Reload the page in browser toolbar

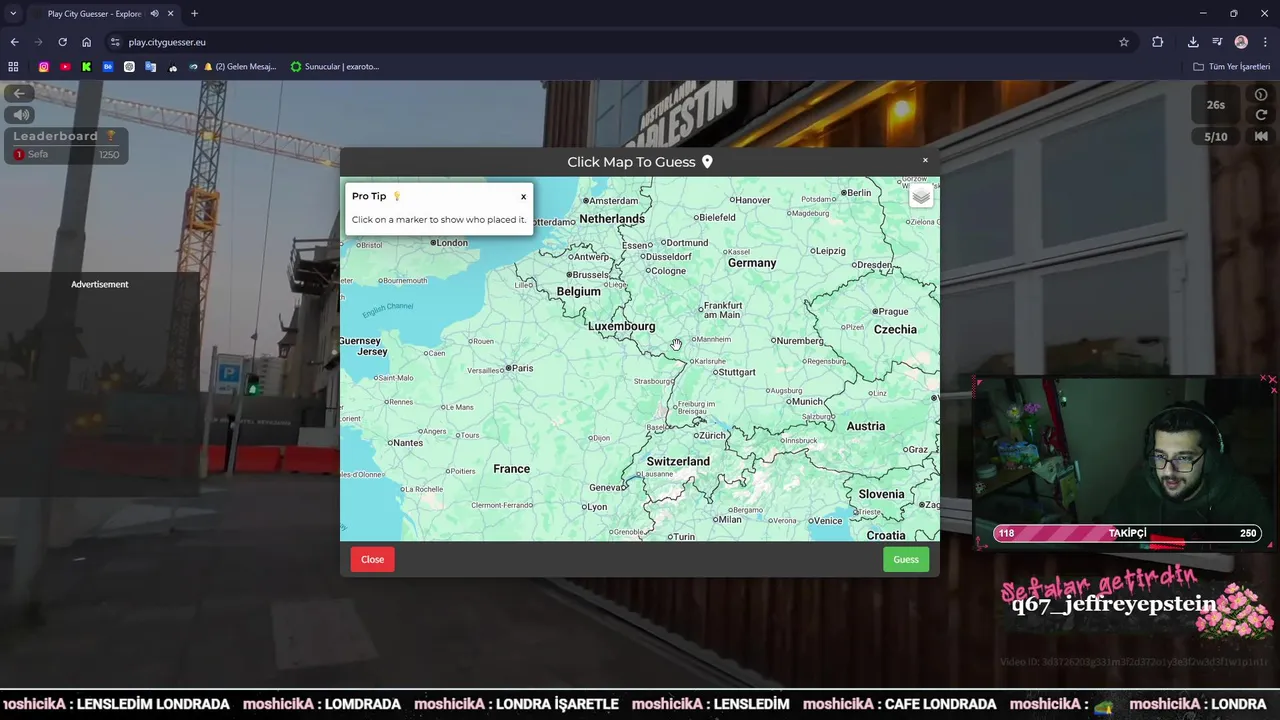tap(62, 42)
